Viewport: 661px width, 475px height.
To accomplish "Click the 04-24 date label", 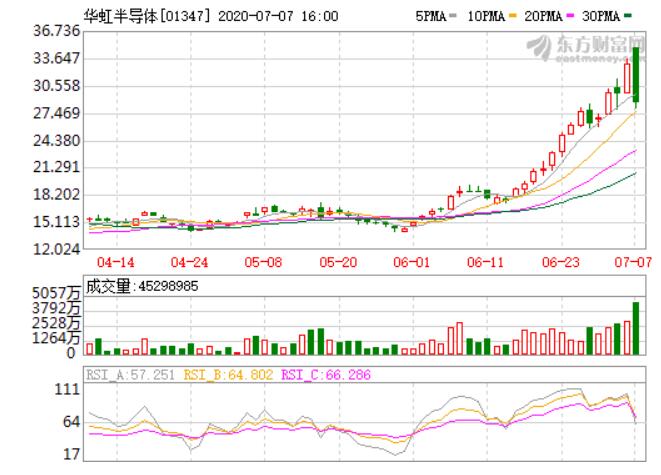I will click(x=189, y=263).
